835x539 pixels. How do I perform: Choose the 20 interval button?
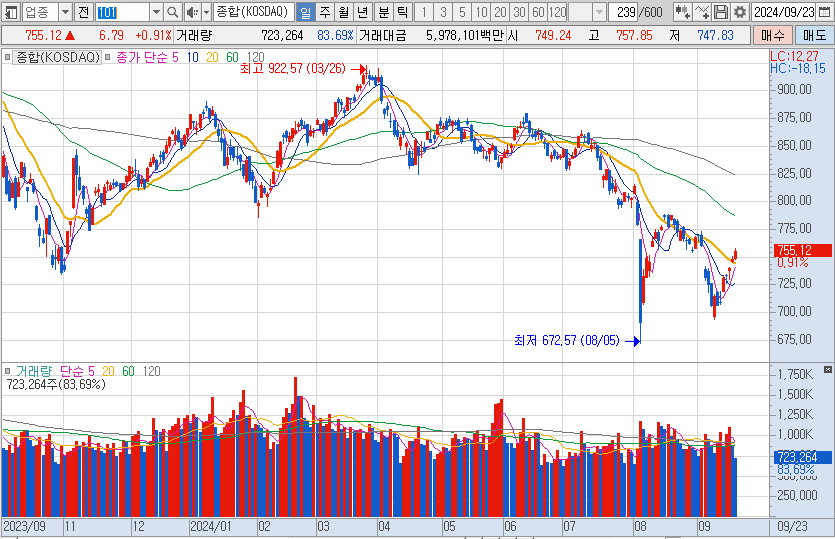(x=501, y=12)
